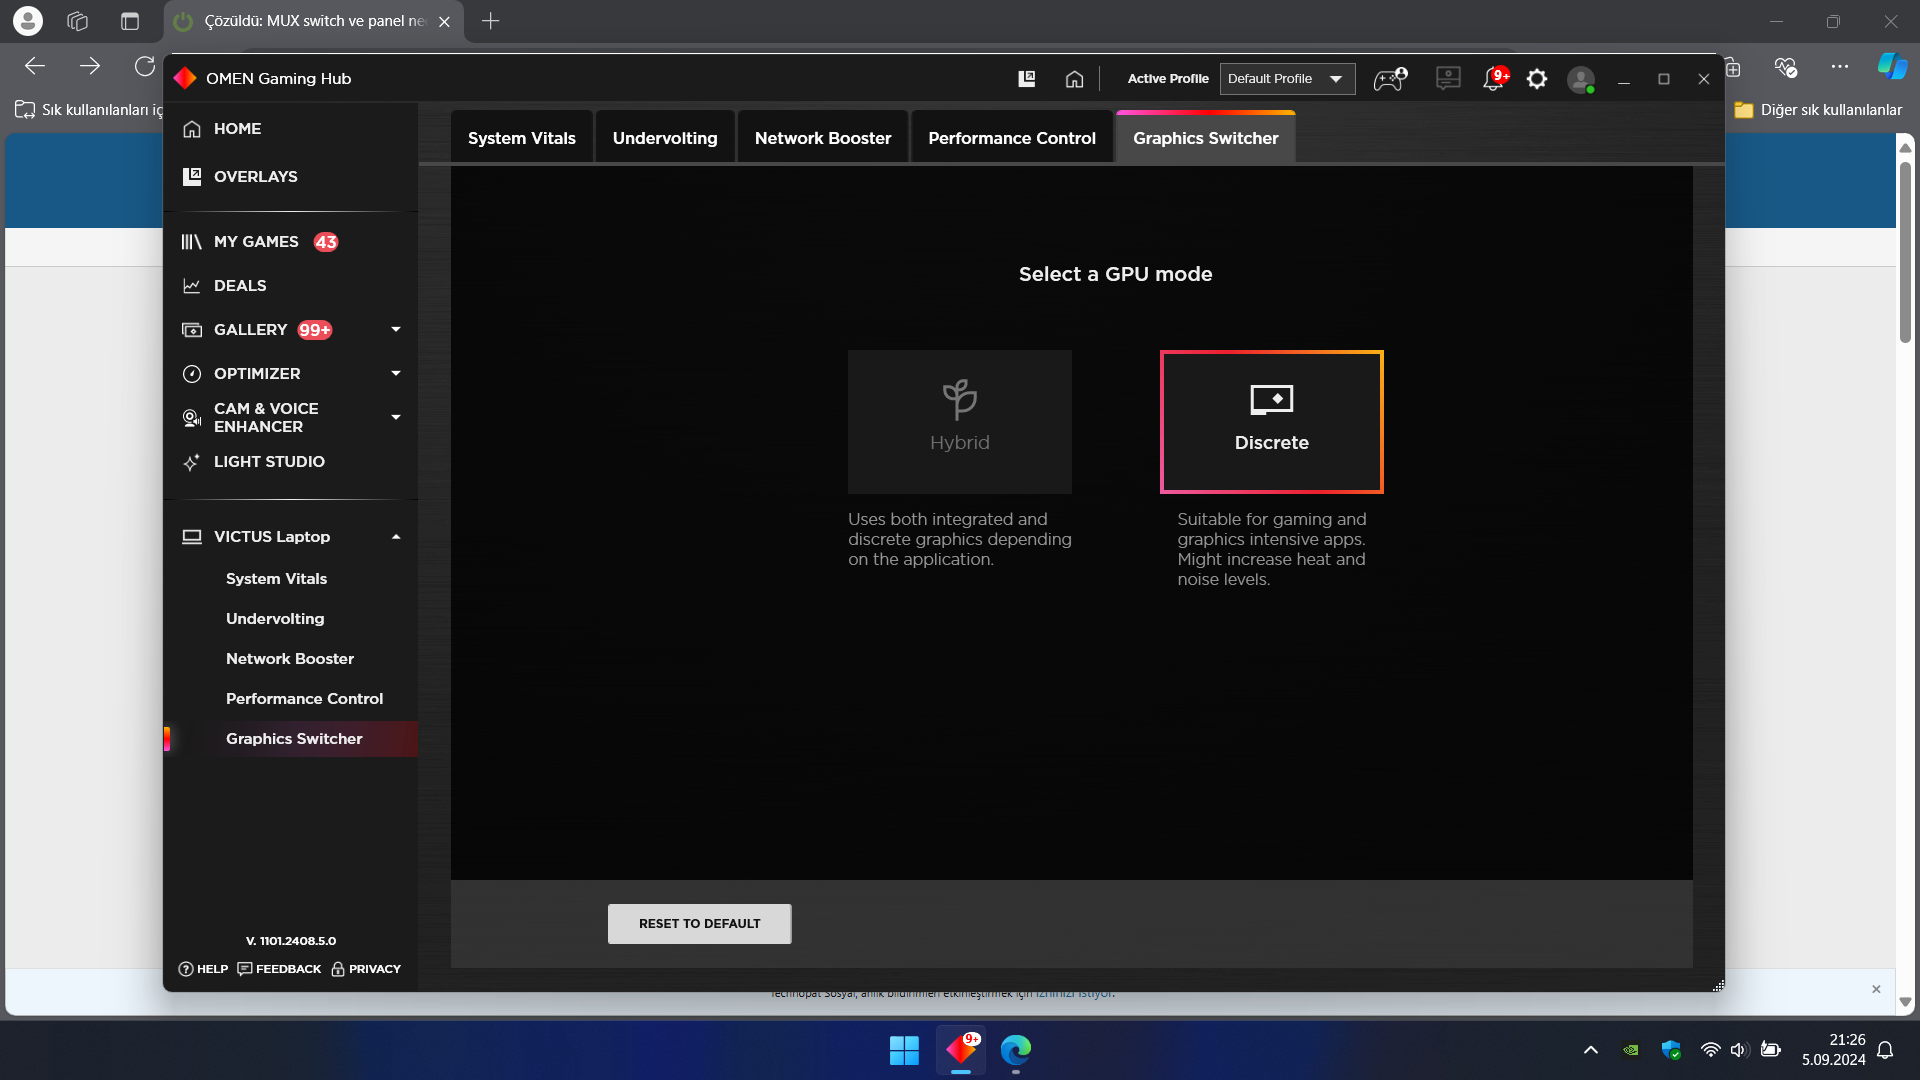Open Windows Start menu on taskbar
This screenshot has height=1080, width=1920.
(904, 1050)
